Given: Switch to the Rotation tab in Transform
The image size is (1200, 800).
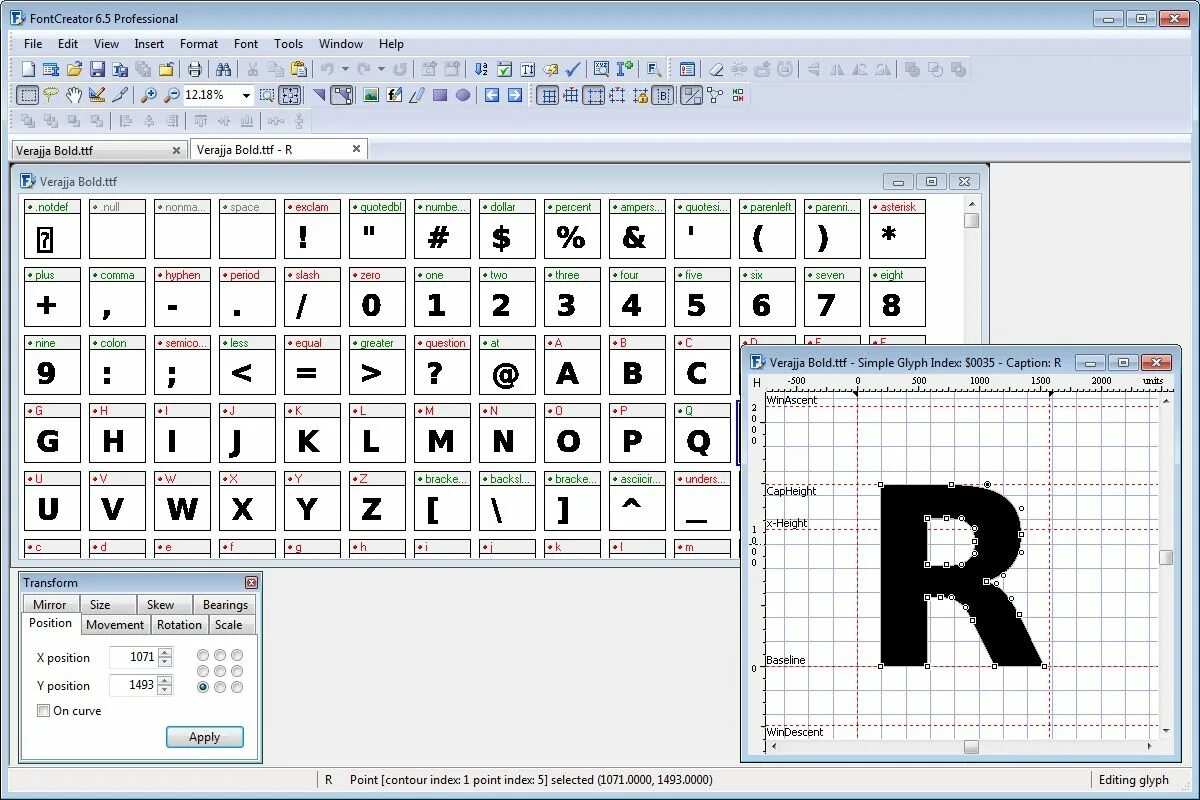Looking at the screenshot, I should pyautogui.click(x=179, y=624).
